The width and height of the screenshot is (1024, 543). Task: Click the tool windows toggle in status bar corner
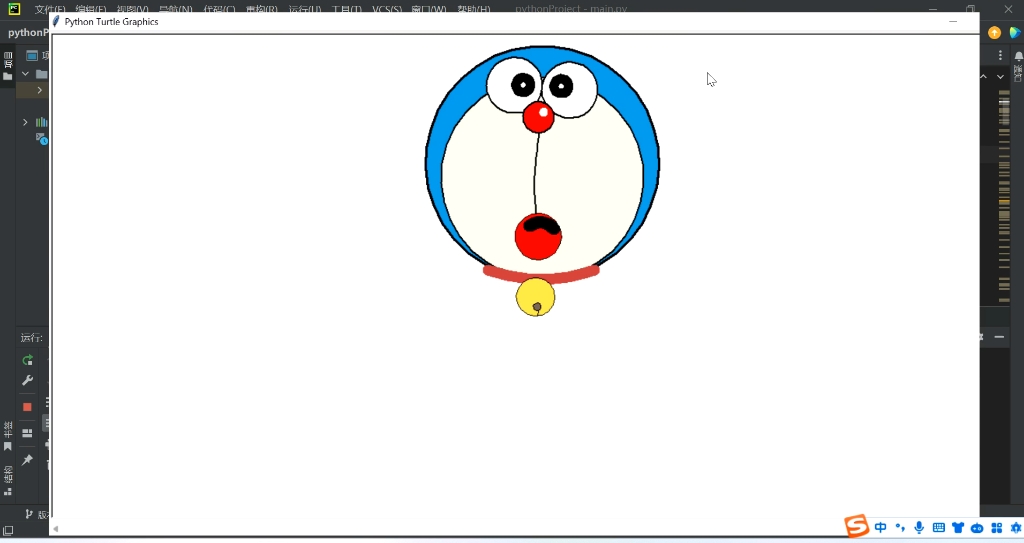[8, 531]
